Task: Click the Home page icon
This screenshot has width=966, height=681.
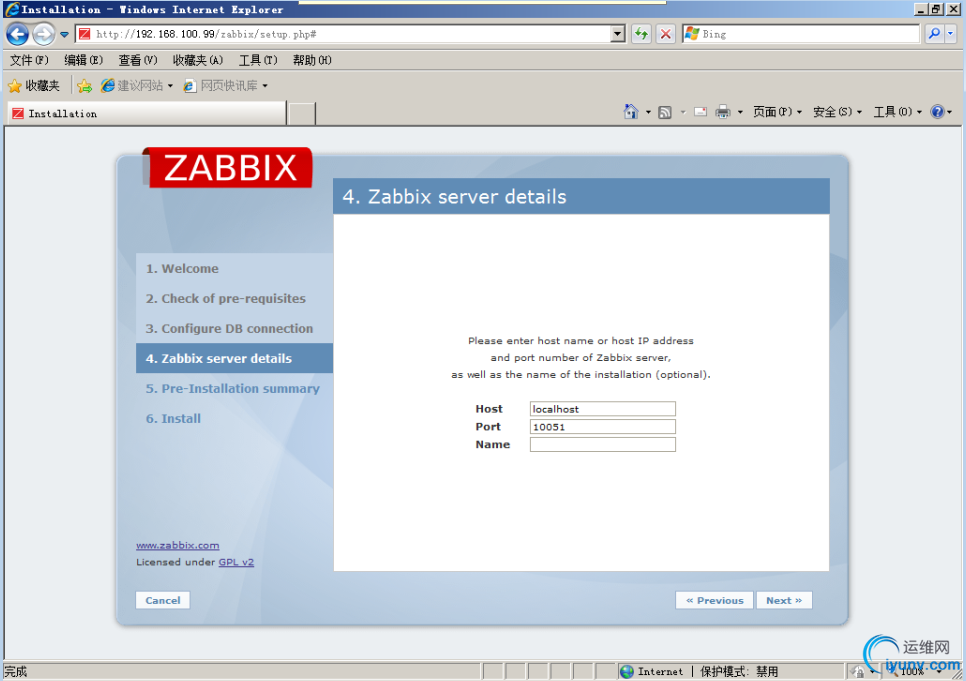Action: click(x=631, y=112)
